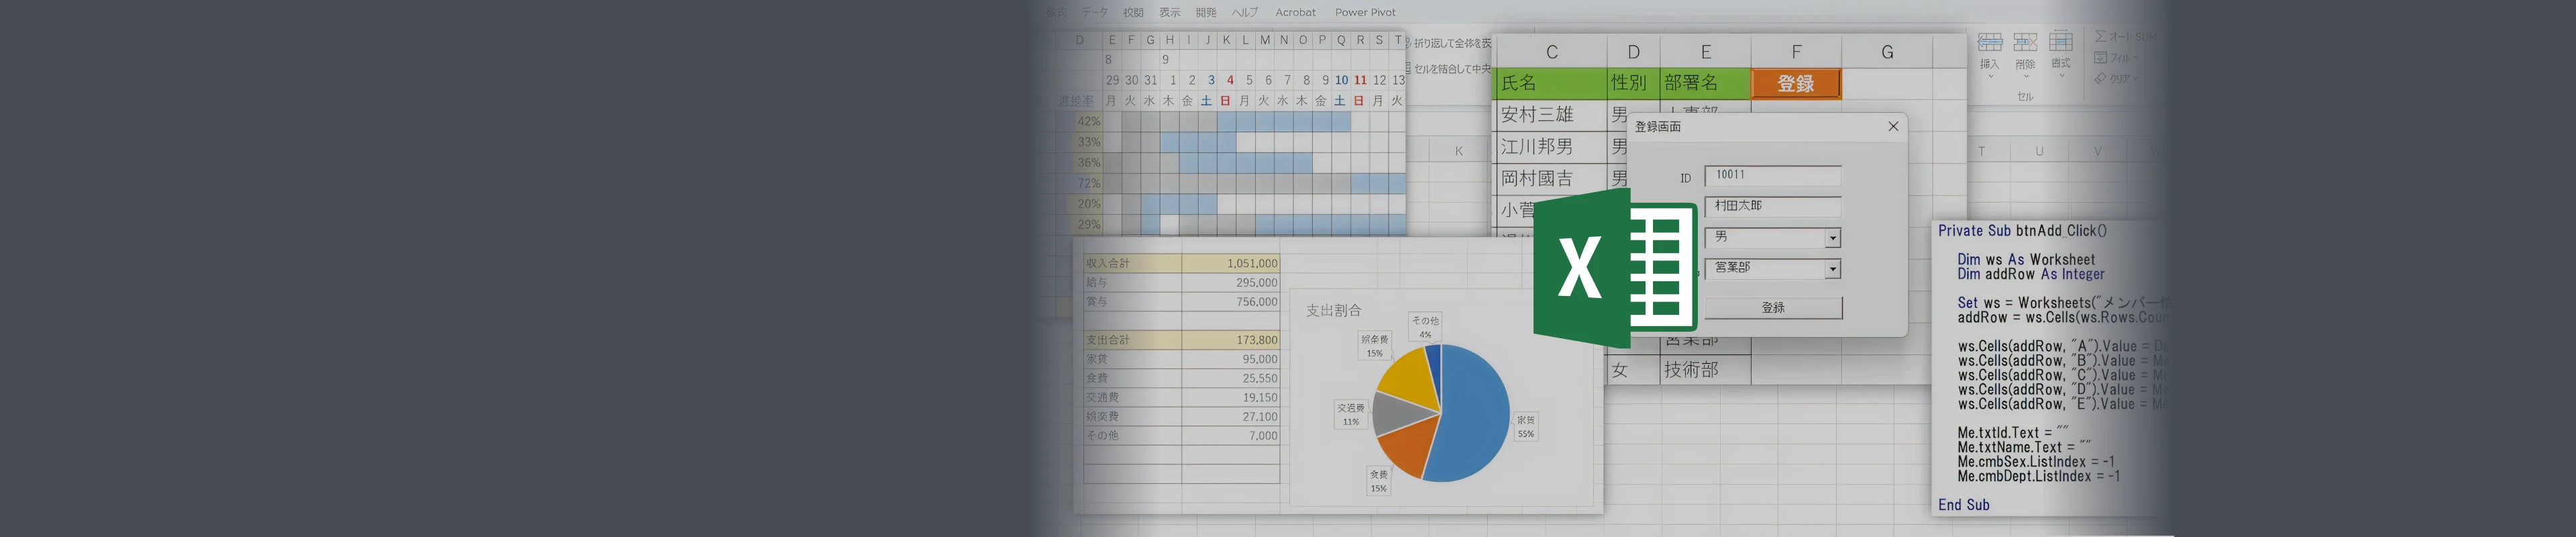Screen dimensions: 2576x537
Task: Click the Fill (フィル) icon
Action: 2101,58
